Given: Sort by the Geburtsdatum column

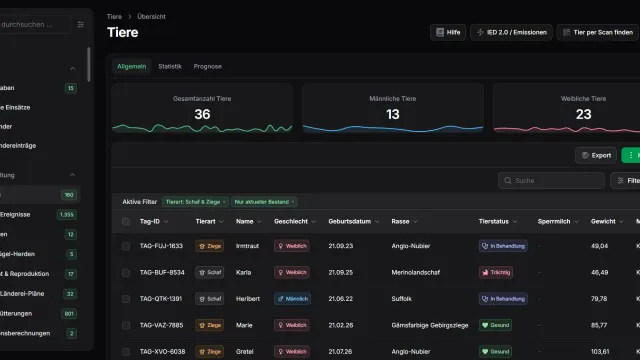Looking at the screenshot, I should [353, 222].
